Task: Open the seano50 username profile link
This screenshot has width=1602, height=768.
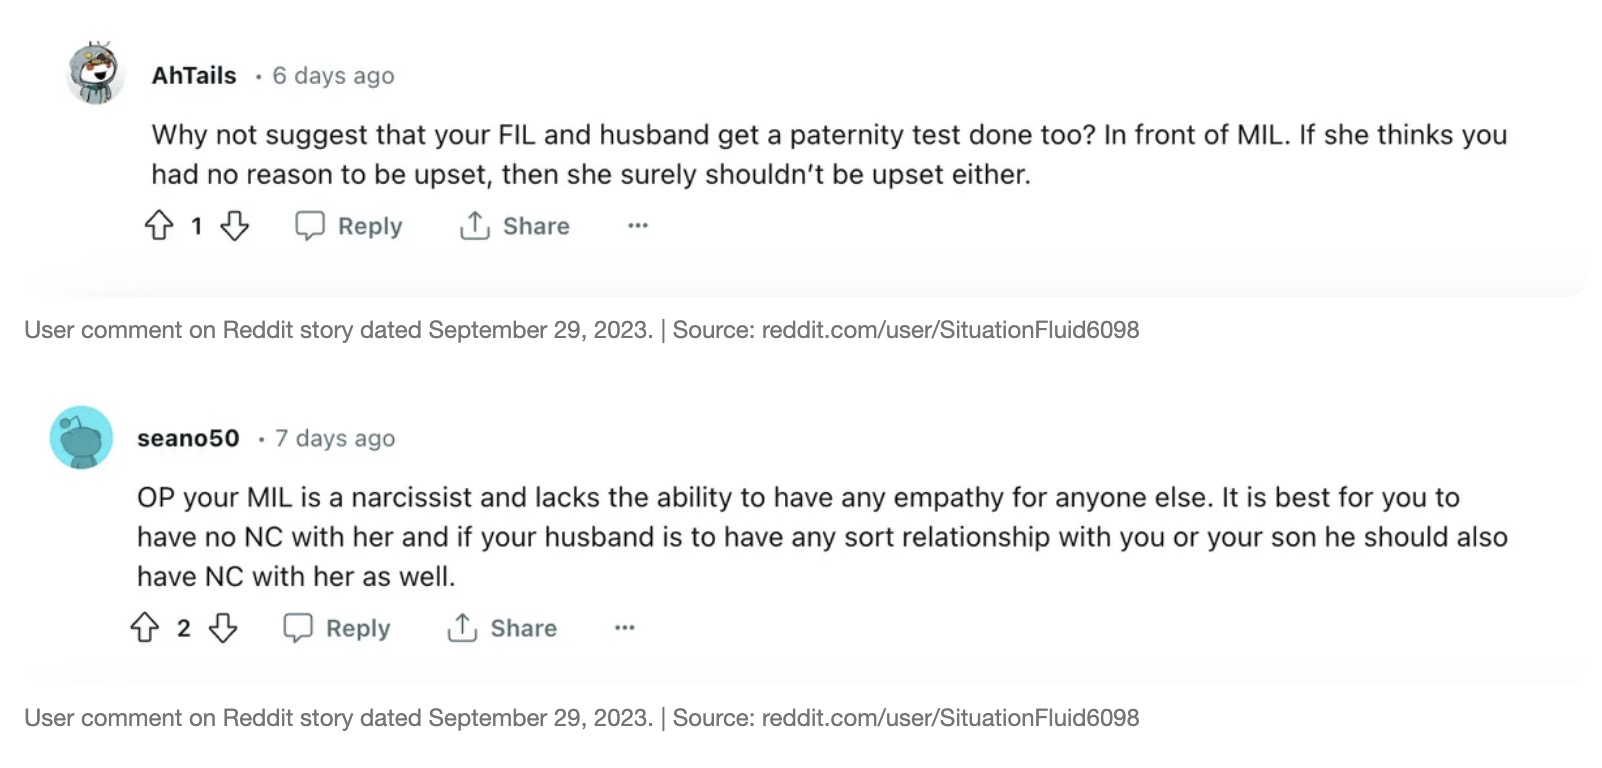Action: (x=188, y=438)
